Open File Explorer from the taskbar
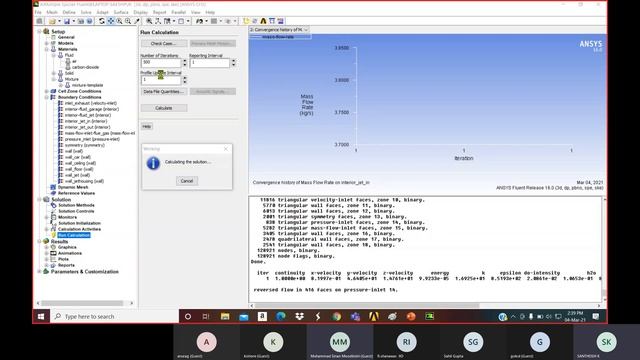 (225, 316)
